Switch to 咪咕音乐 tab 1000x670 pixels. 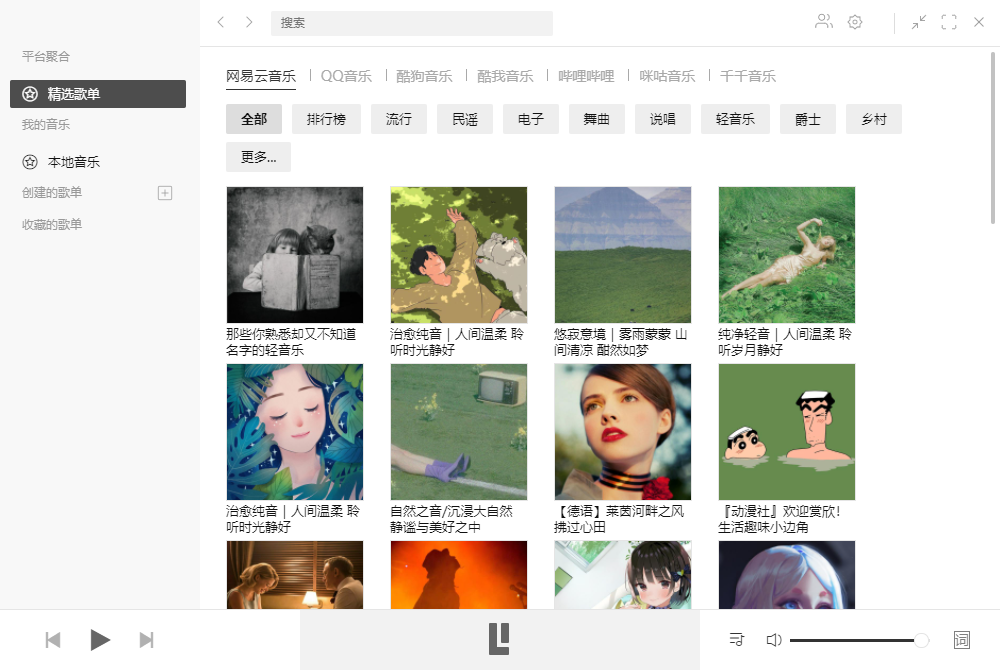667,76
